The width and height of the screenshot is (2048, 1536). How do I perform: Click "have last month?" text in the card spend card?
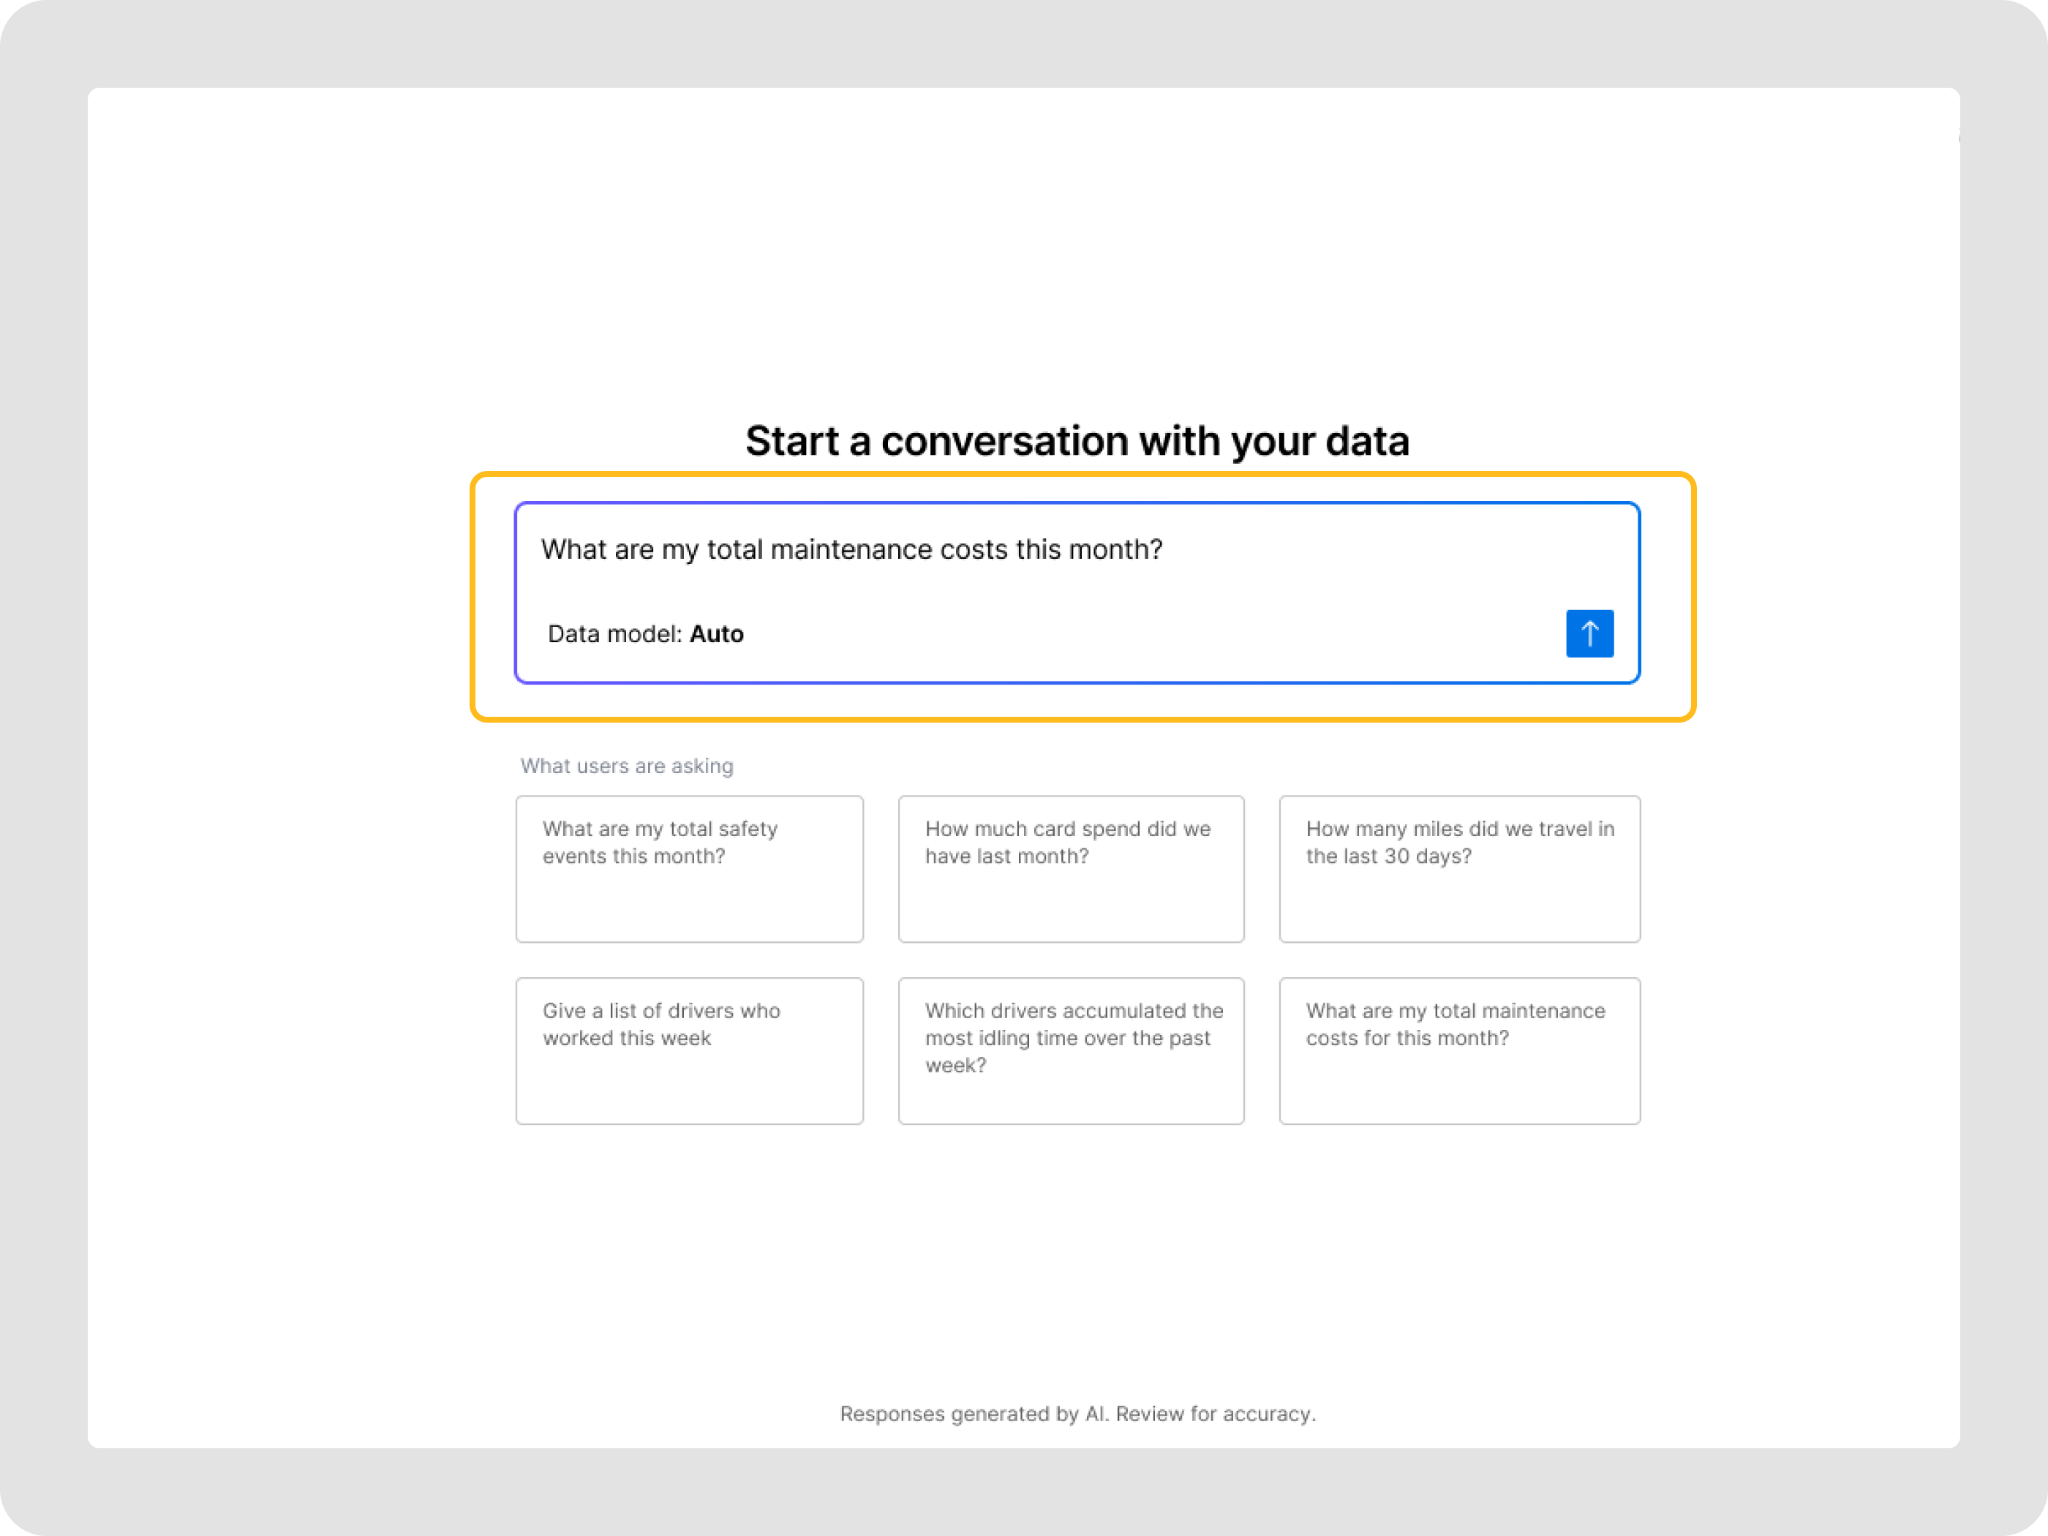pyautogui.click(x=1006, y=856)
